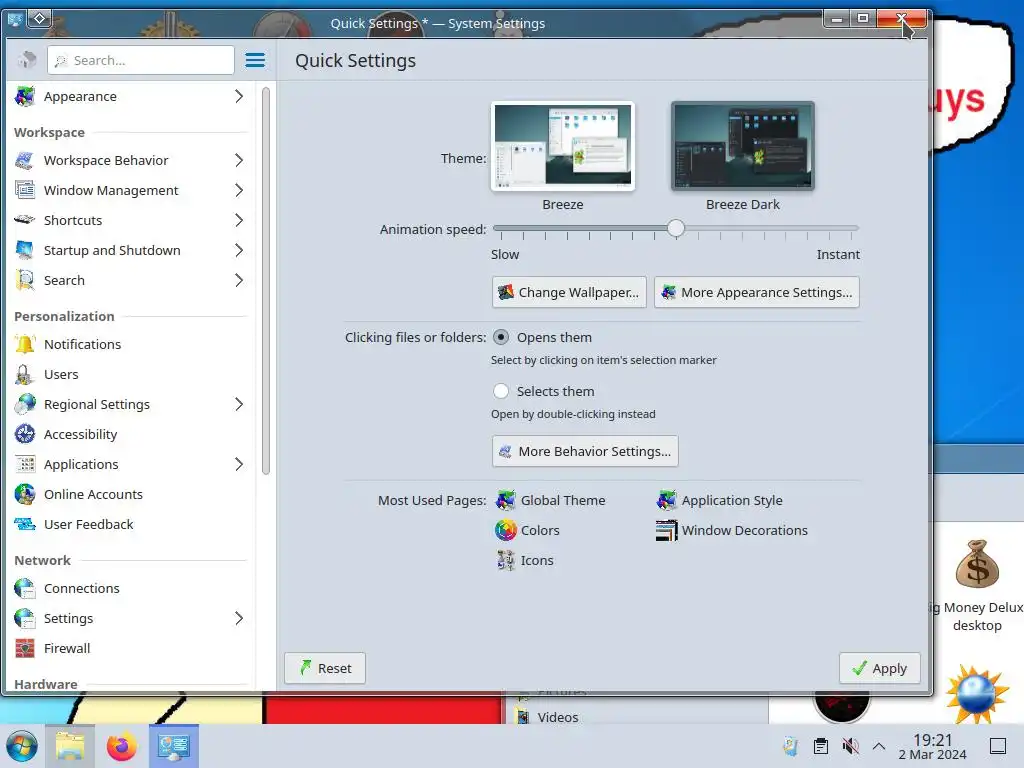Open Window Decorations via its icon
Viewport: 1024px width, 768px height.
pyautogui.click(x=666, y=530)
